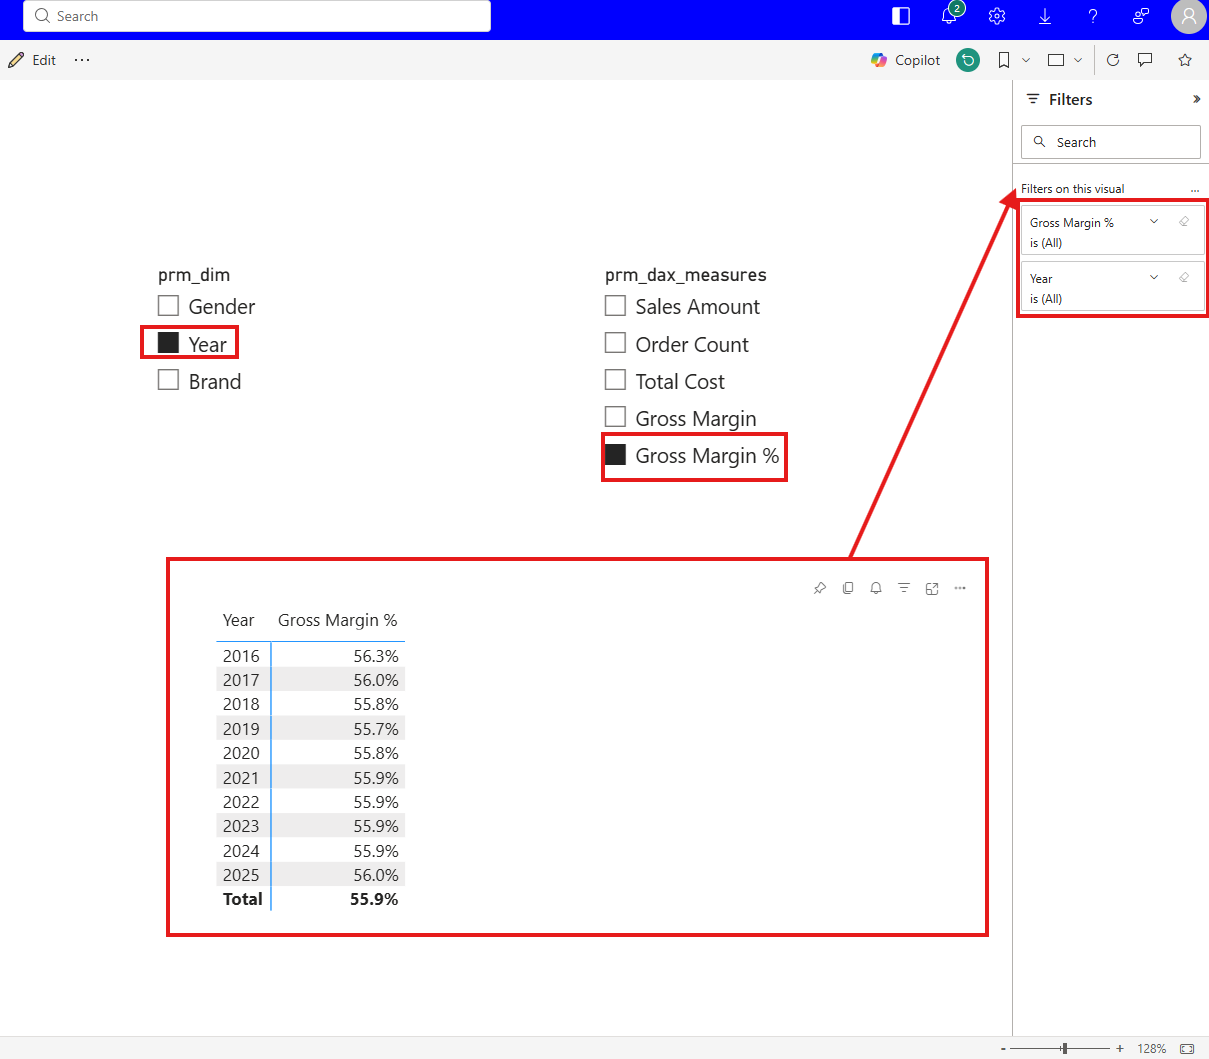Clear the Gross Margin % filter eraser

(1184, 222)
